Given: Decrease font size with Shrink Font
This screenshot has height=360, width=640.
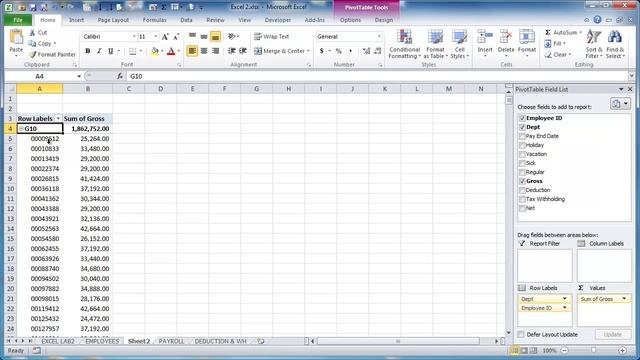Looking at the screenshot, I should point(176,37).
